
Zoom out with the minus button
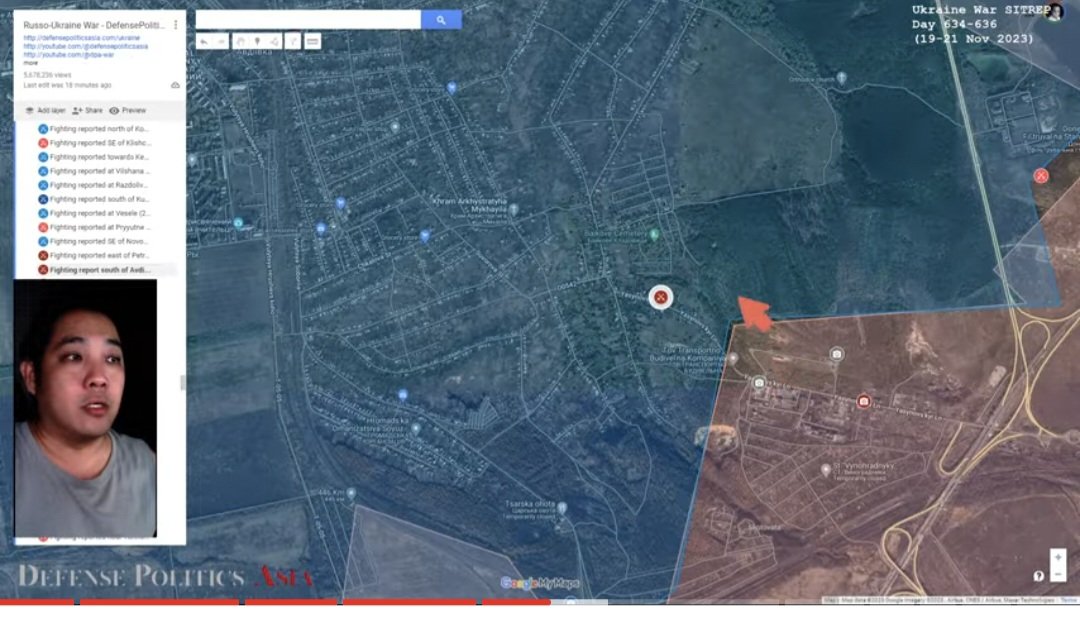[x=1057, y=574]
